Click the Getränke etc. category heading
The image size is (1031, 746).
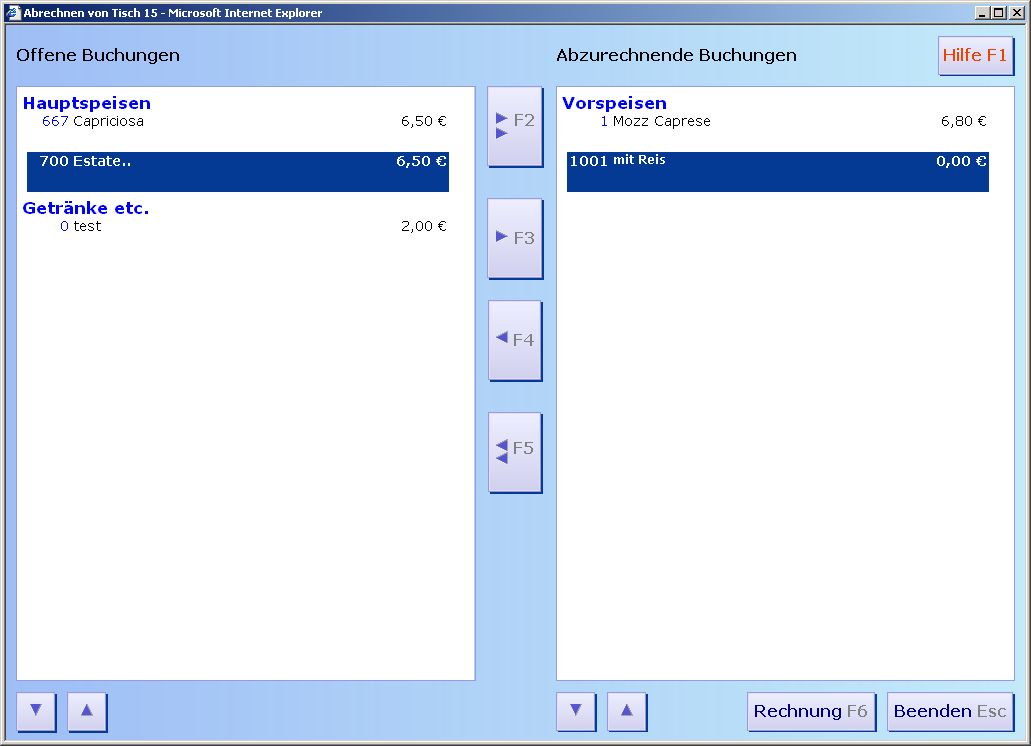pos(86,208)
